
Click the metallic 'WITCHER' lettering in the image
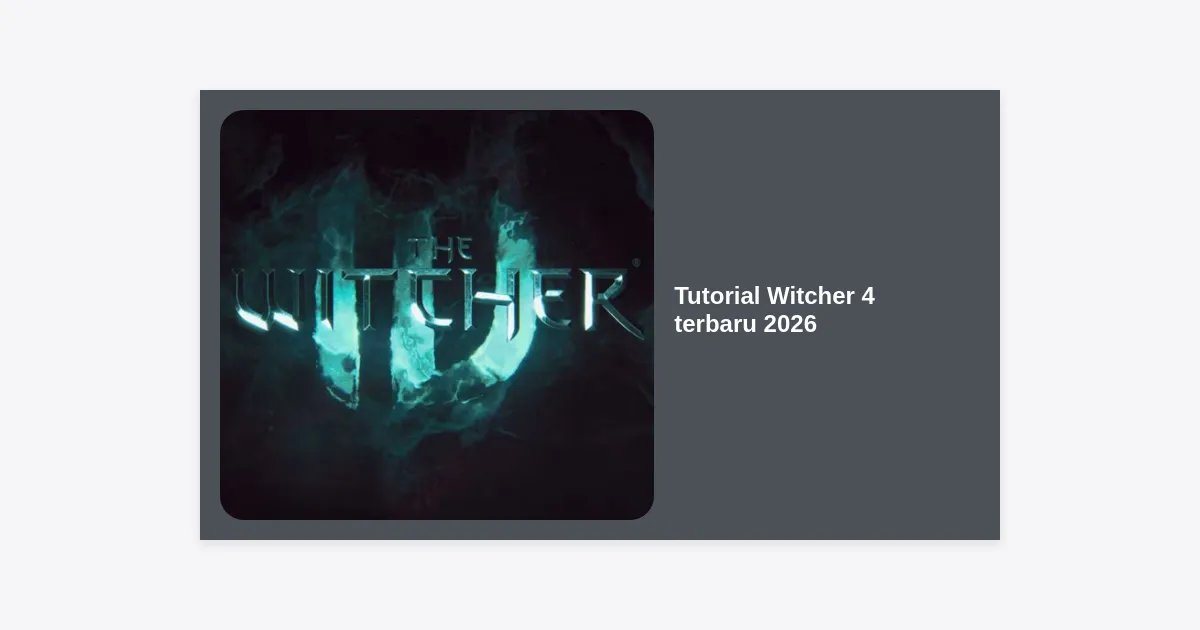pyautogui.click(x=437, y=300)
